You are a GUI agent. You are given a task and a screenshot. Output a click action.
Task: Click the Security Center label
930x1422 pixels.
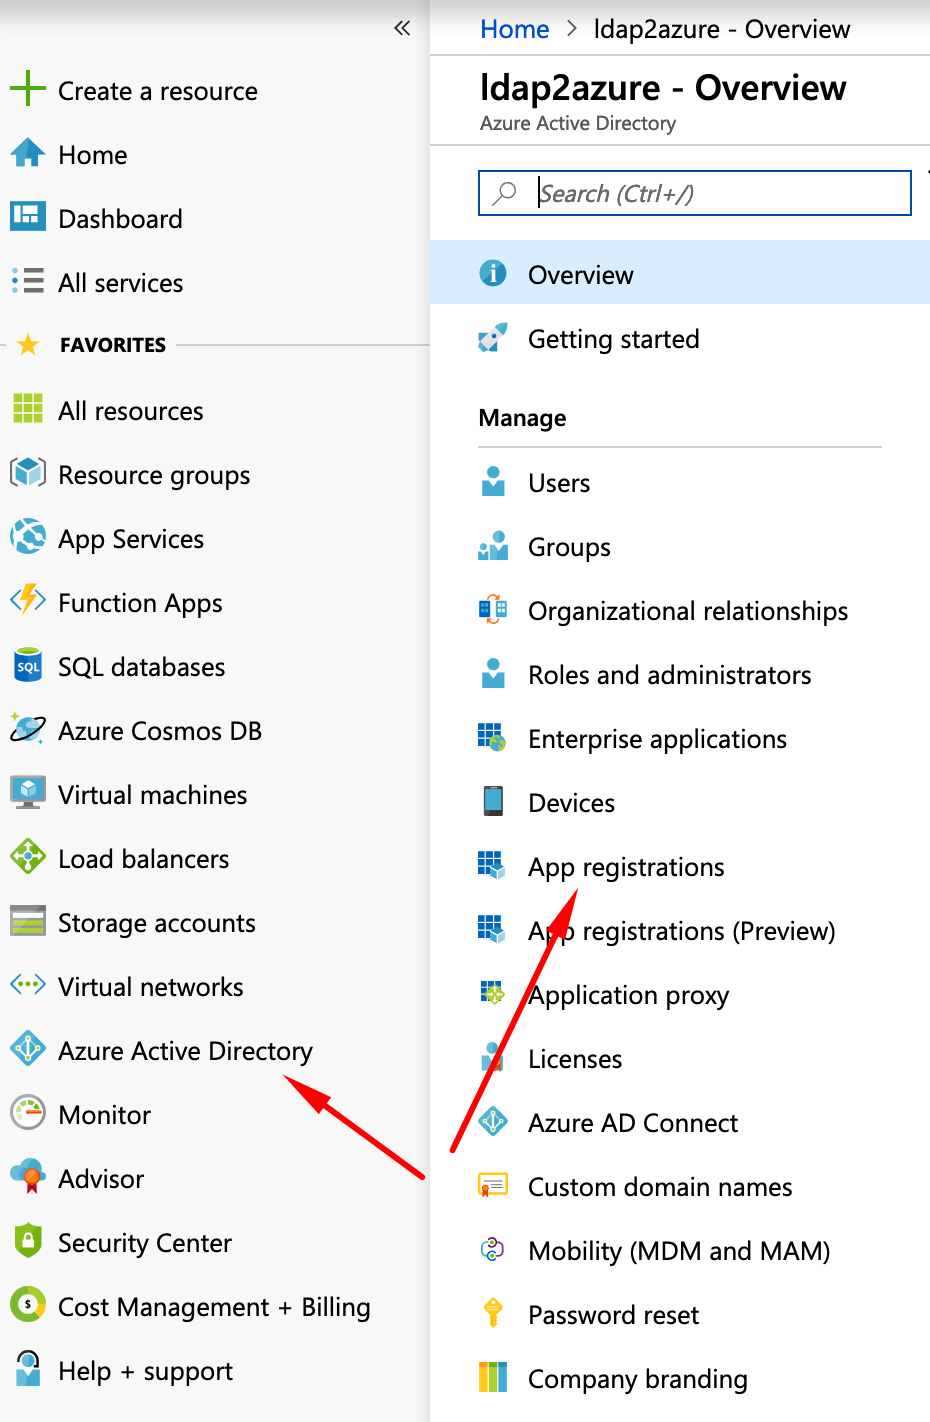tap(145, 1243)
